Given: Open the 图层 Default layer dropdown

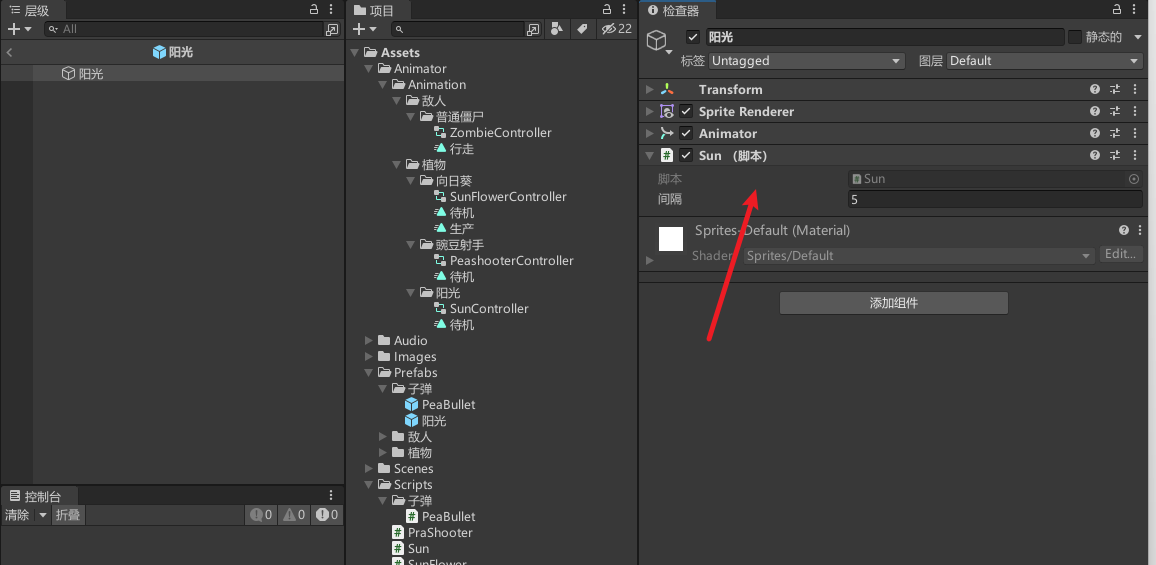Looking at the screenshot, I should tap(1044, 61).
